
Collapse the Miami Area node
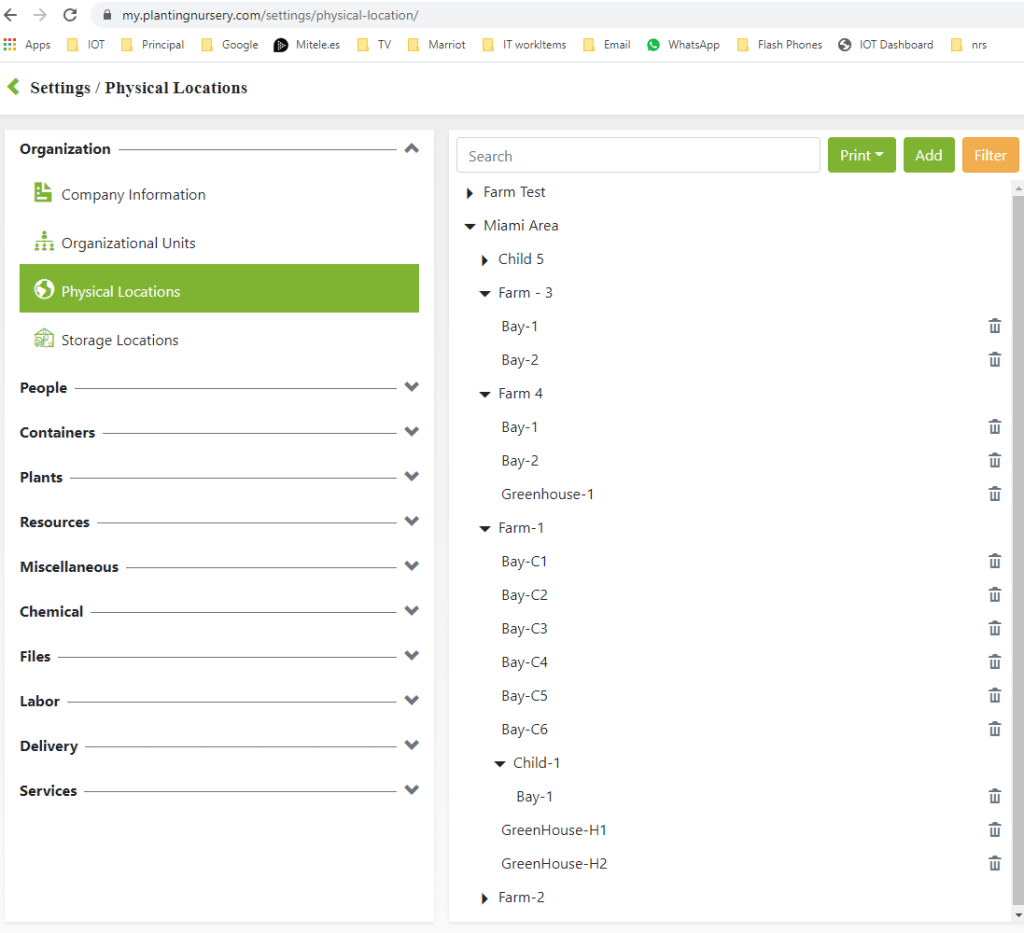pyautogui.click(x=470, y=226)
